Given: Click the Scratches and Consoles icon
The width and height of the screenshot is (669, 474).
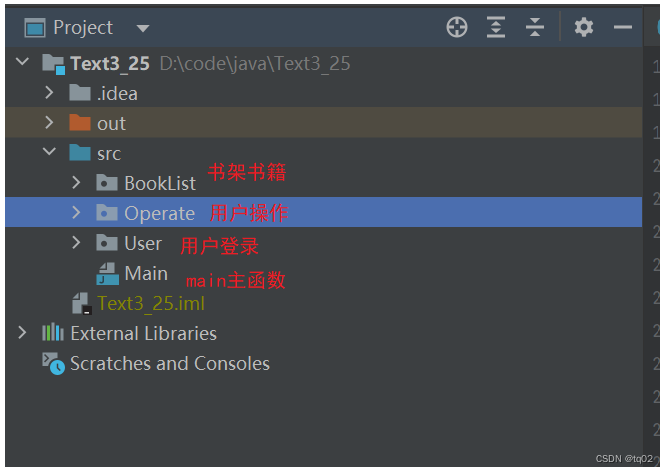Looking at the screenshot, I should pyautogui.click(x=53, y=363).
